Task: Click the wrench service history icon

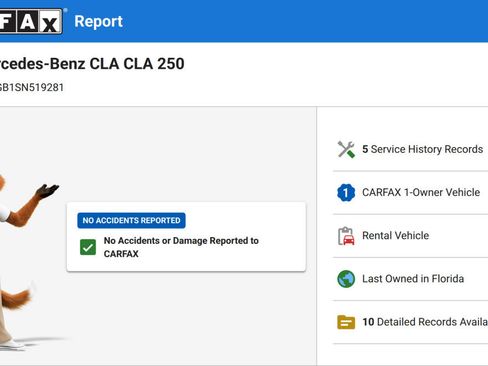Action: [346, 149]
